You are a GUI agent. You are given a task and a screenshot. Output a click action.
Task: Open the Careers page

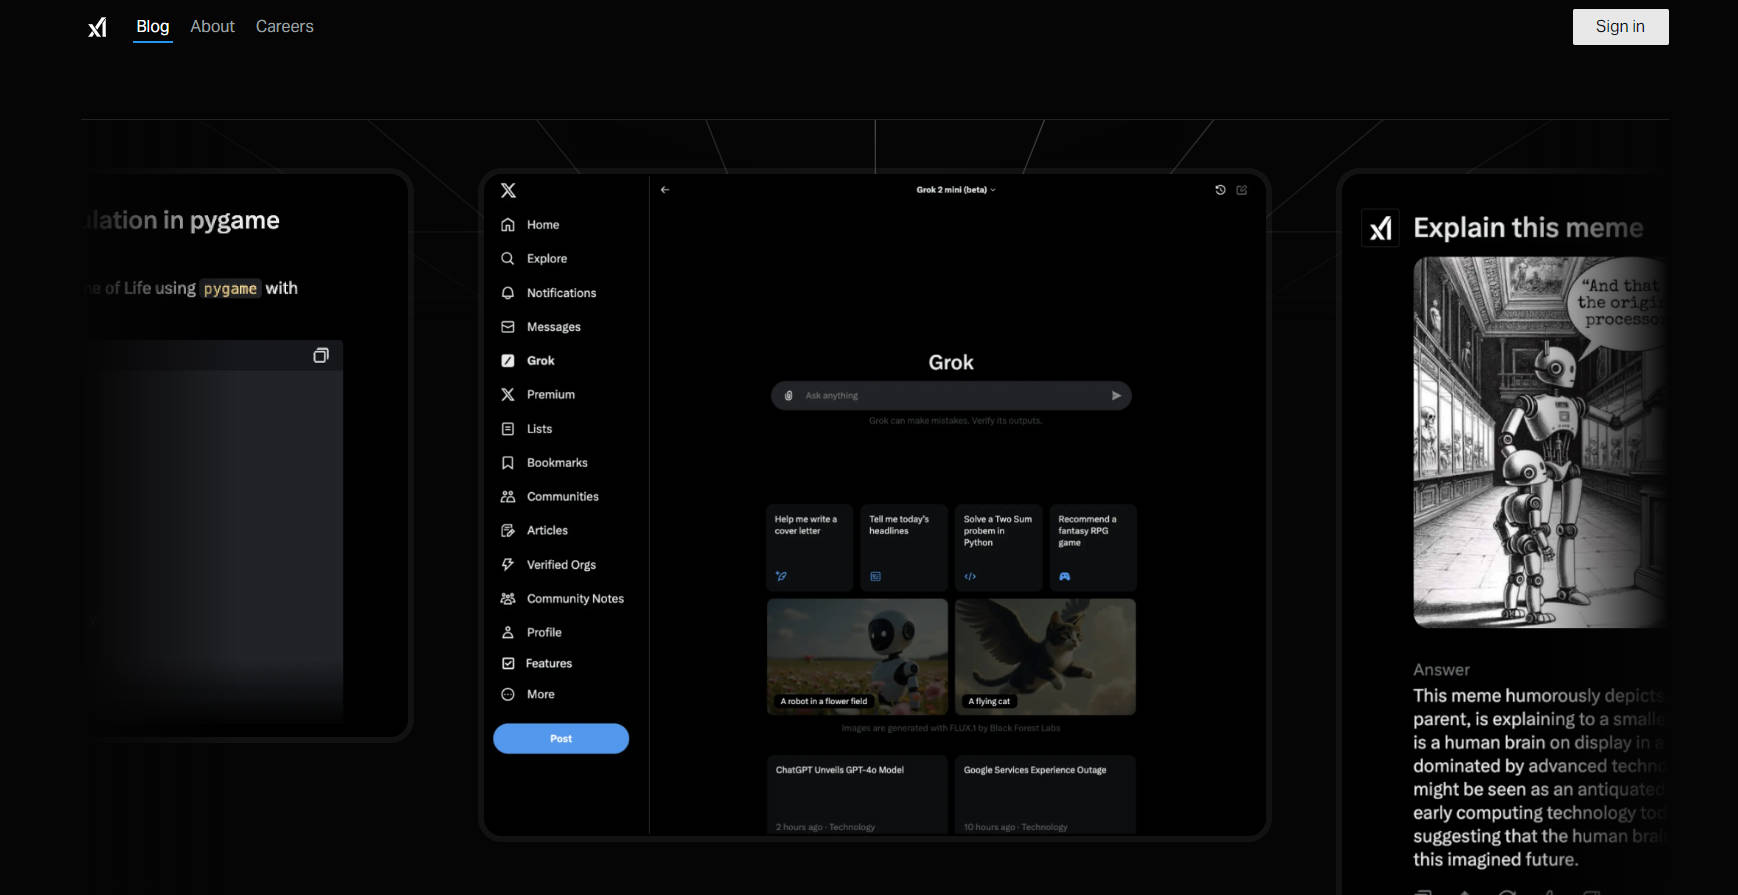284,27
